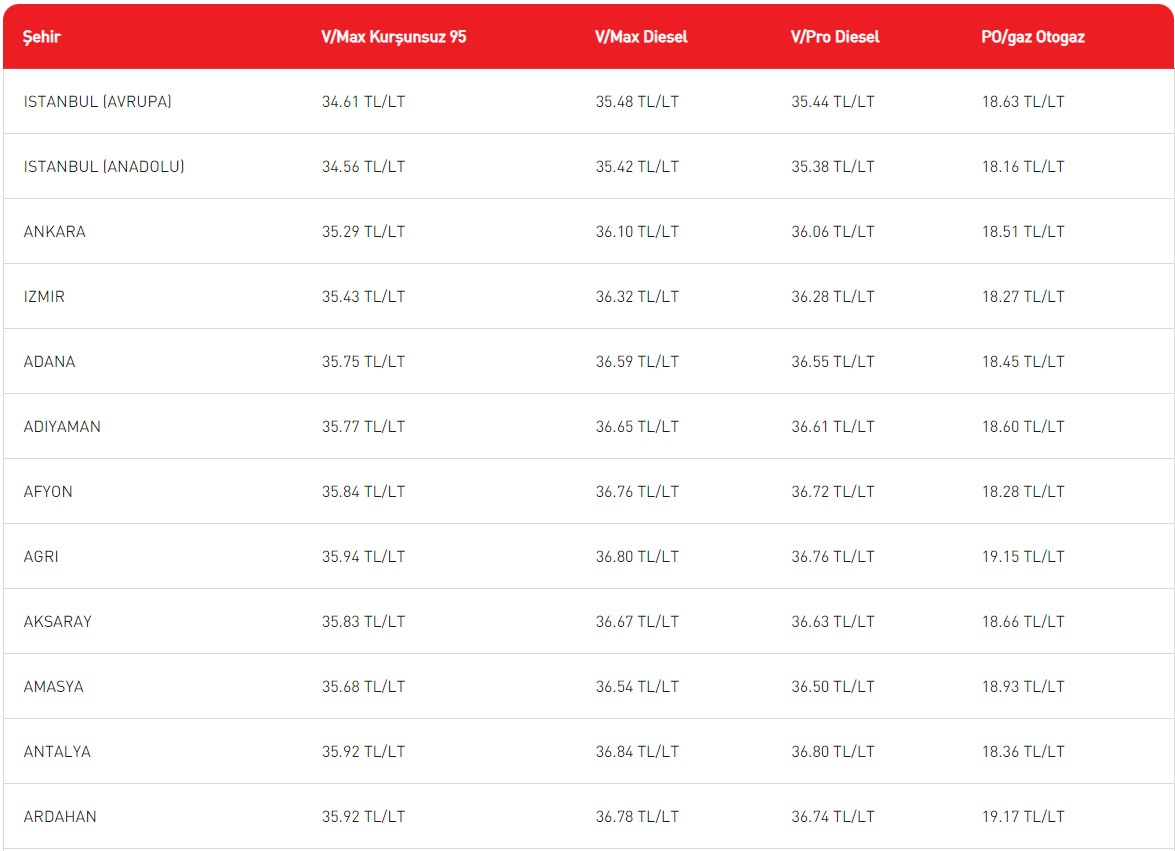This screenshot has width=1175, height=851.
Task: Click Ankara V/Max Diesel price 36.10
Action: click(637, 232)
